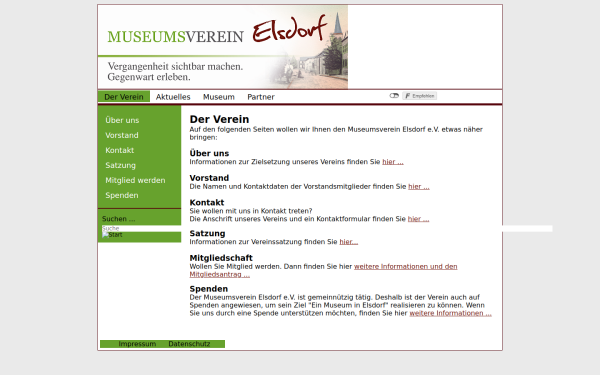Image resolution: width=600 pixels, height=375 pixels.
Task: Open Mitglied werden in the sidebar
Action: [135, 180]
